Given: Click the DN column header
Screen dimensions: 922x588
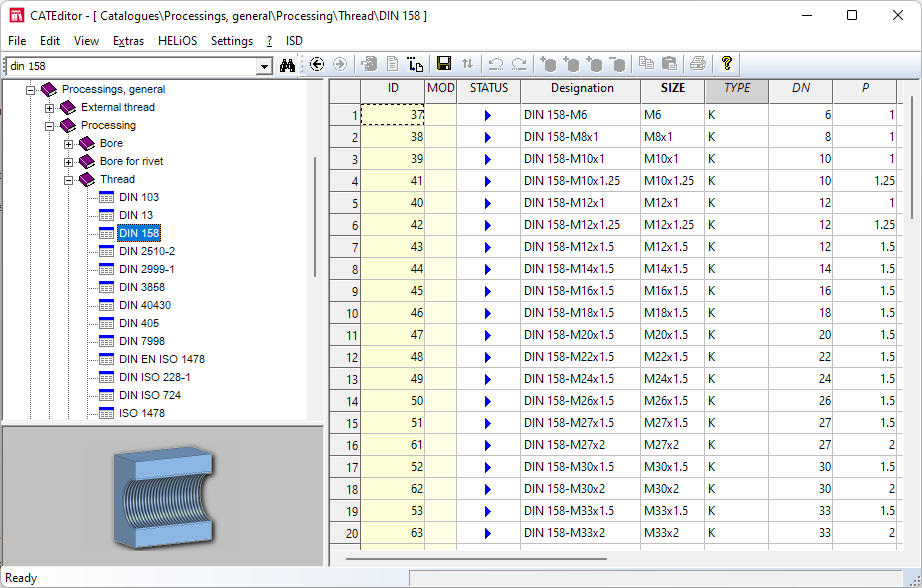Looking at the screenshot, I should 801,91.
